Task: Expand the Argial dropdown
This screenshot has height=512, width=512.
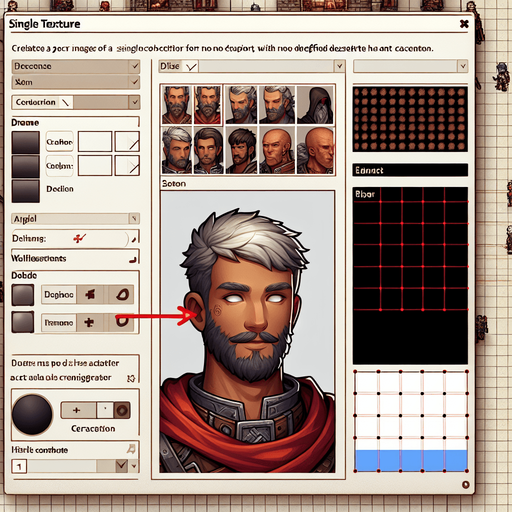Action: (75, 219)
